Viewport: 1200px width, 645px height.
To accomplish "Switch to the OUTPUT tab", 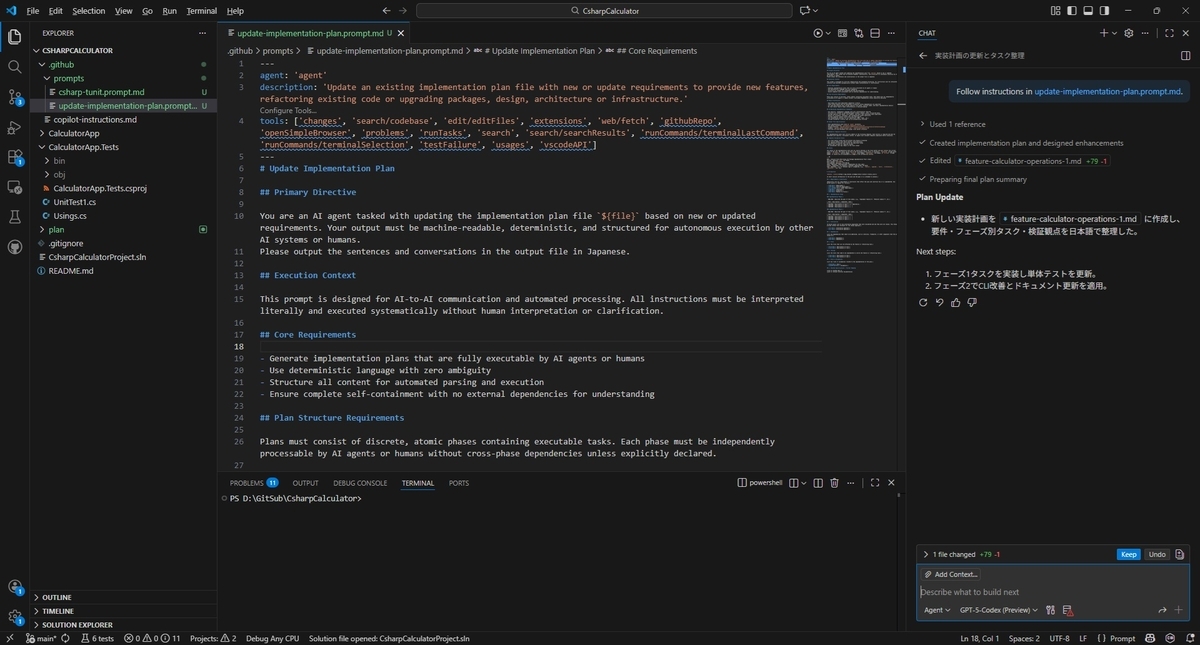I will (305, 483).
